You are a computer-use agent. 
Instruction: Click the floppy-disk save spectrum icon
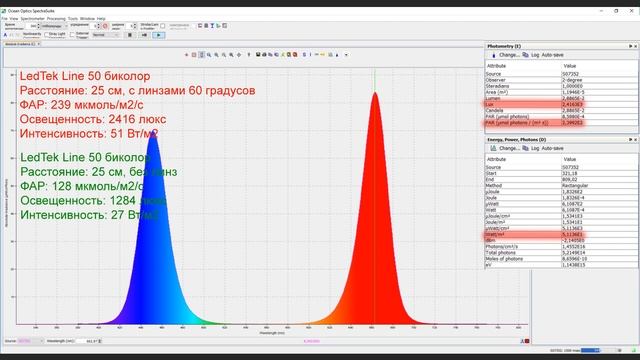[x=258, y=54]
